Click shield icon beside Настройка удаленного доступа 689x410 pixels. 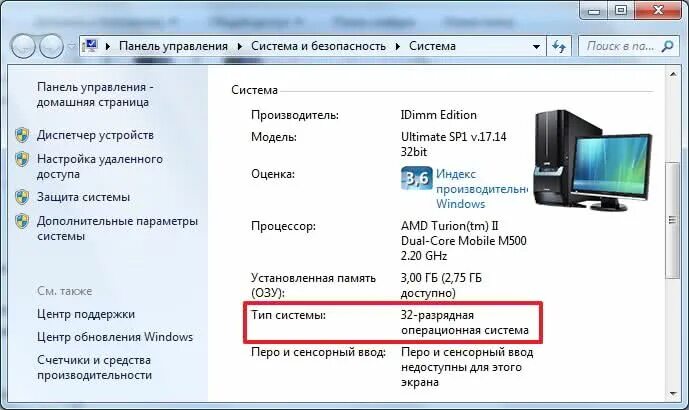[x=22, y=159]
